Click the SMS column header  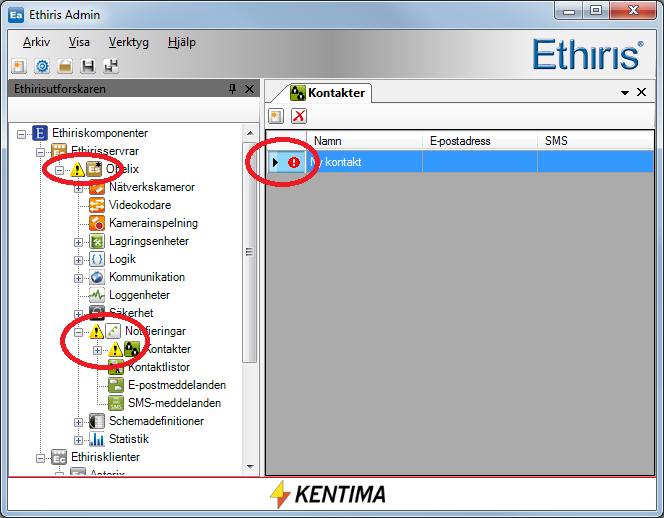pyautogui.click(x=596, y=141)
